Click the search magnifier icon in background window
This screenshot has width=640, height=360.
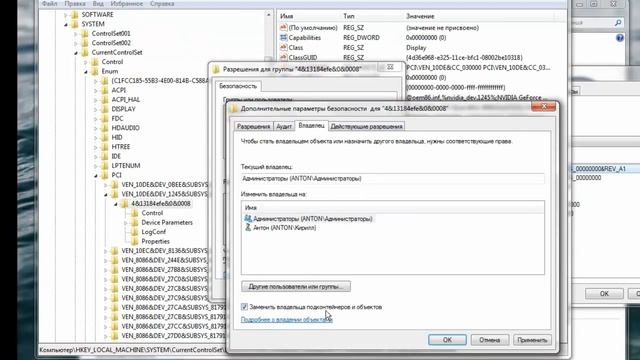pyautogui.click(x=618, y=23)
